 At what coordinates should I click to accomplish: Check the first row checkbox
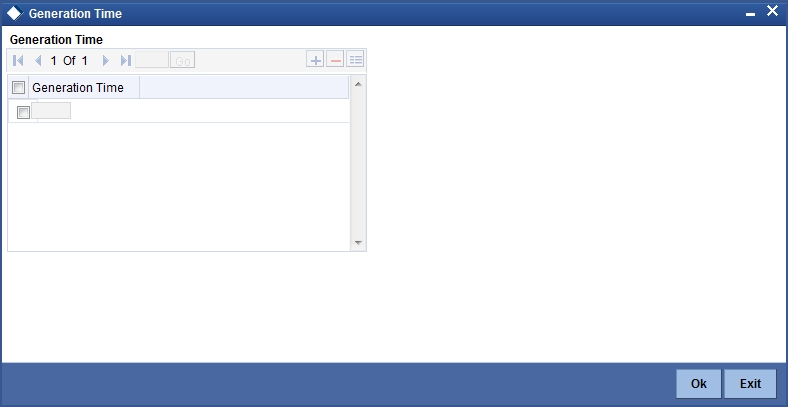(x=23, y=112)
